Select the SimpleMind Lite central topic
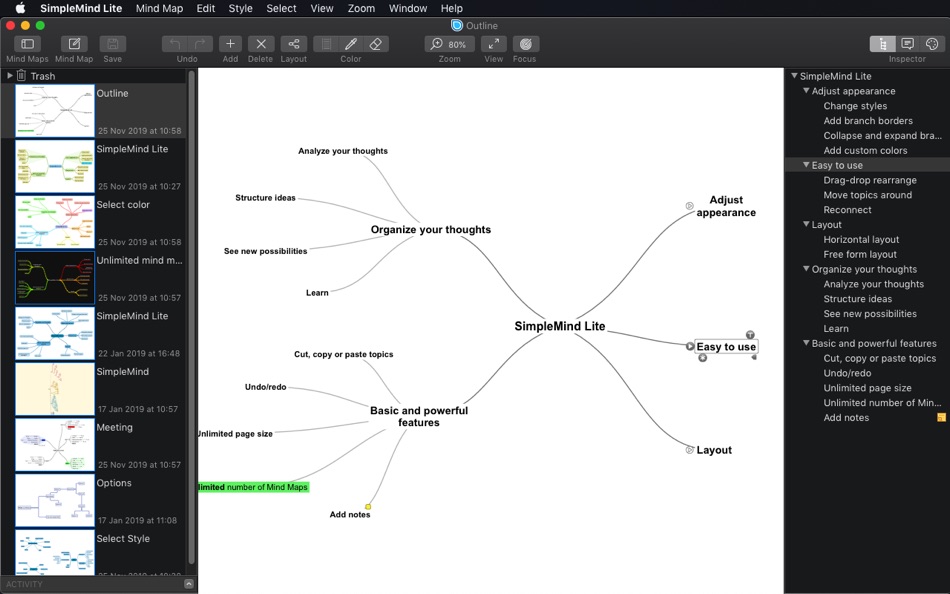This screenshot has height=594, width=950. [x=560, y=326]
